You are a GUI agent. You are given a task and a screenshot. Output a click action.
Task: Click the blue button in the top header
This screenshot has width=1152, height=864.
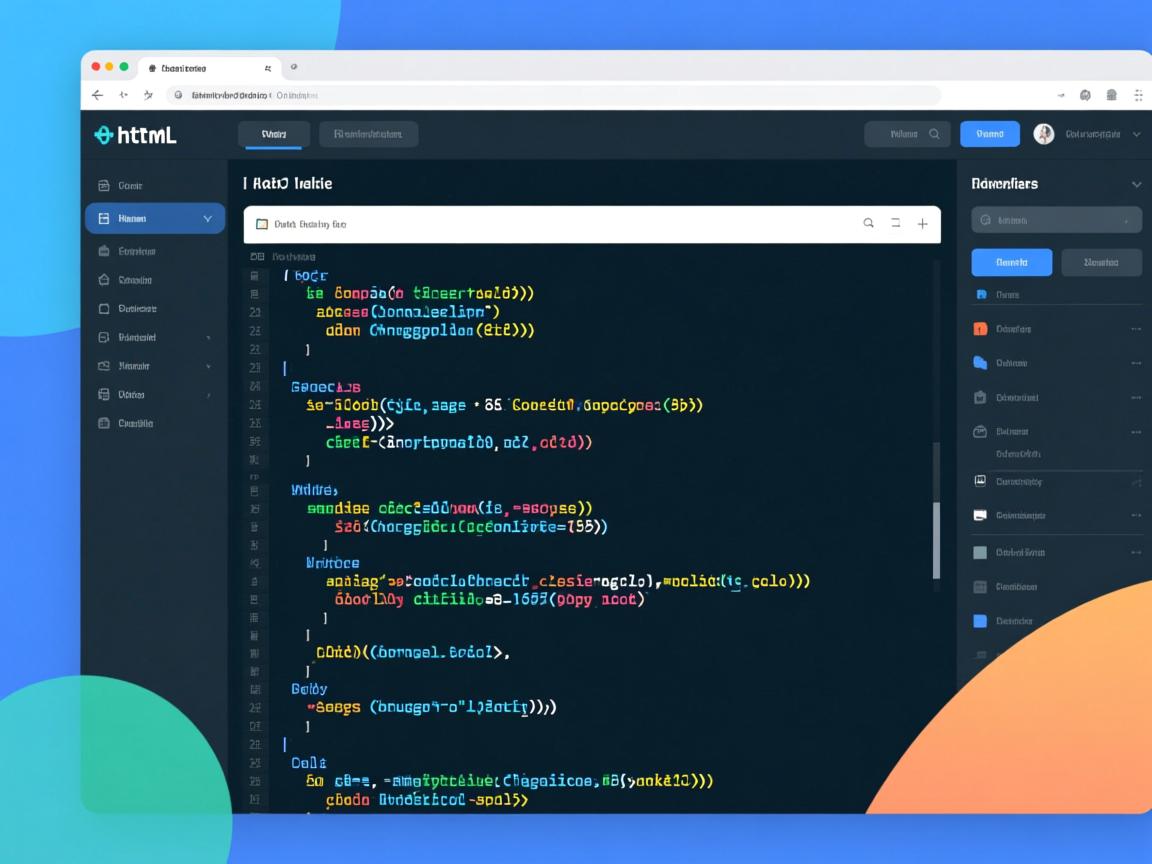point(989,134)
